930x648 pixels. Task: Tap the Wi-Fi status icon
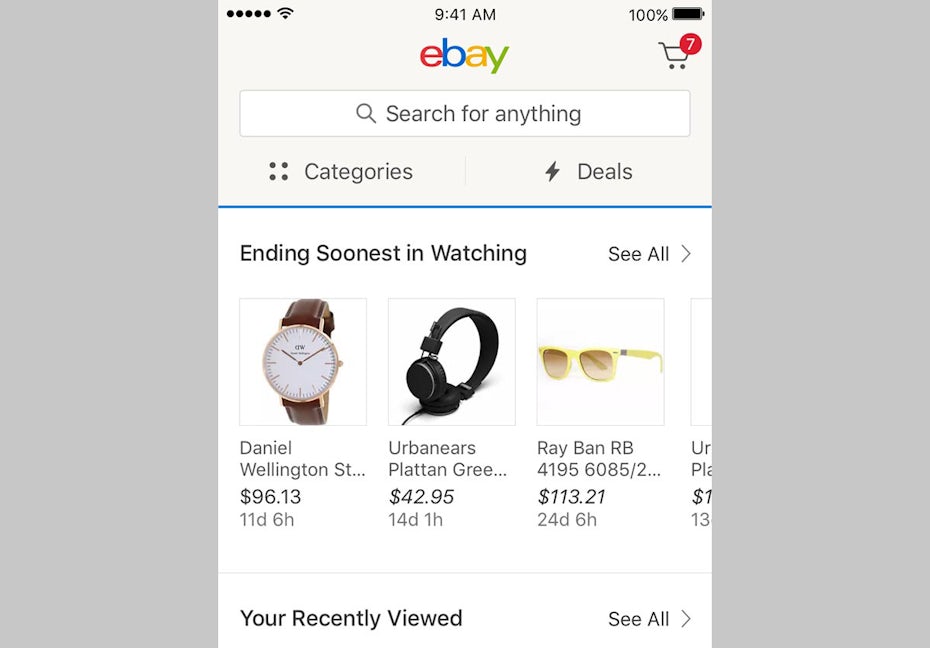(286, 14)
